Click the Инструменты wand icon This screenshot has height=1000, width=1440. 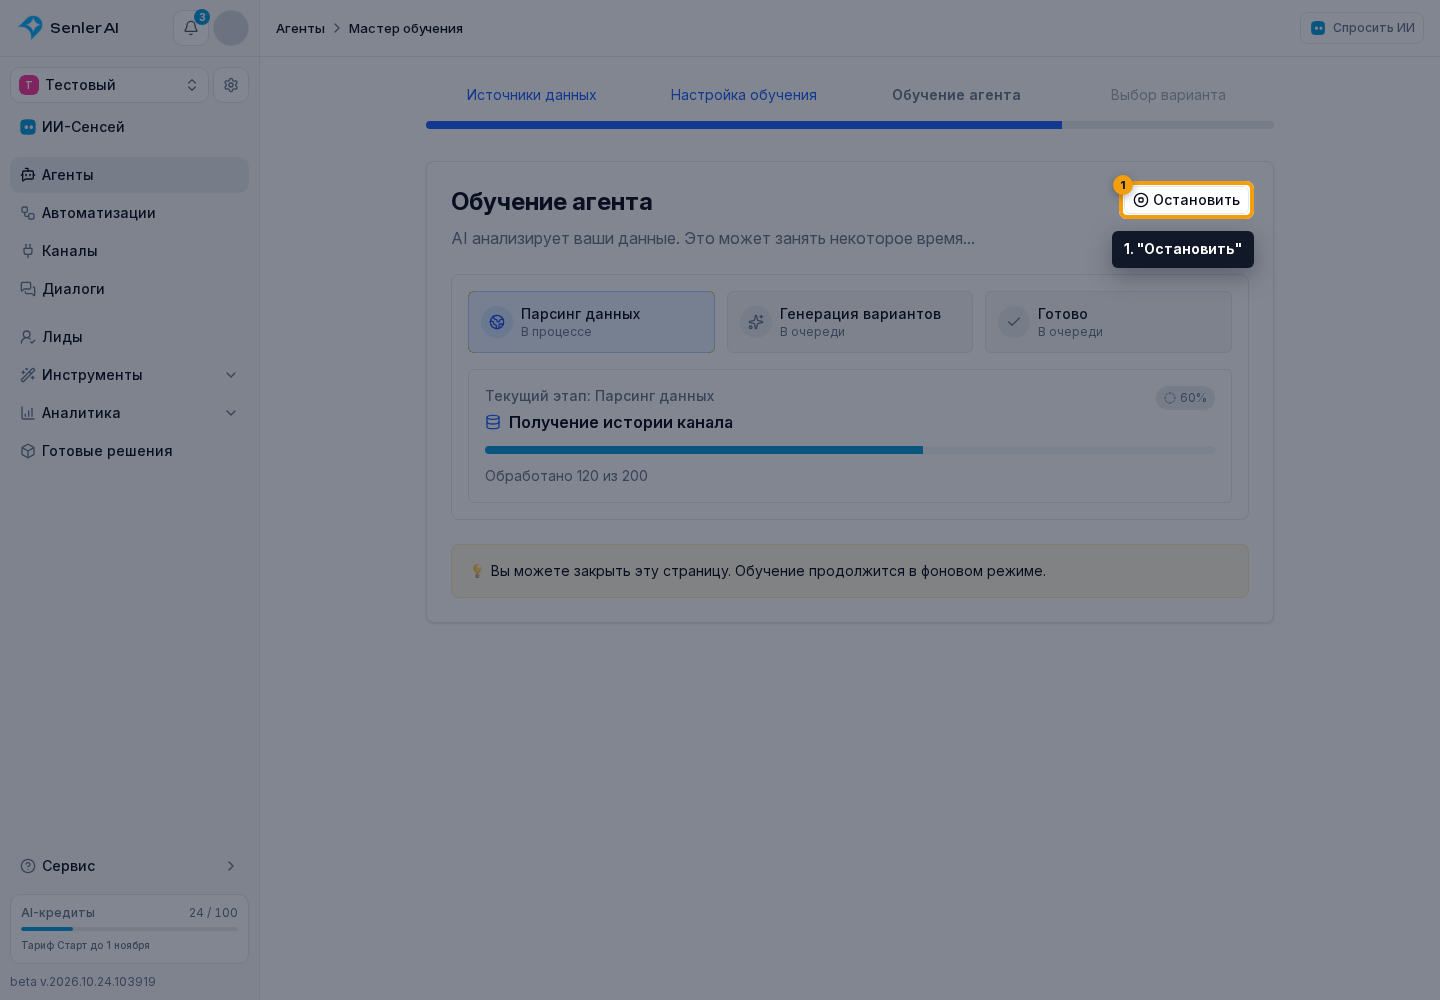click(28, 375)
